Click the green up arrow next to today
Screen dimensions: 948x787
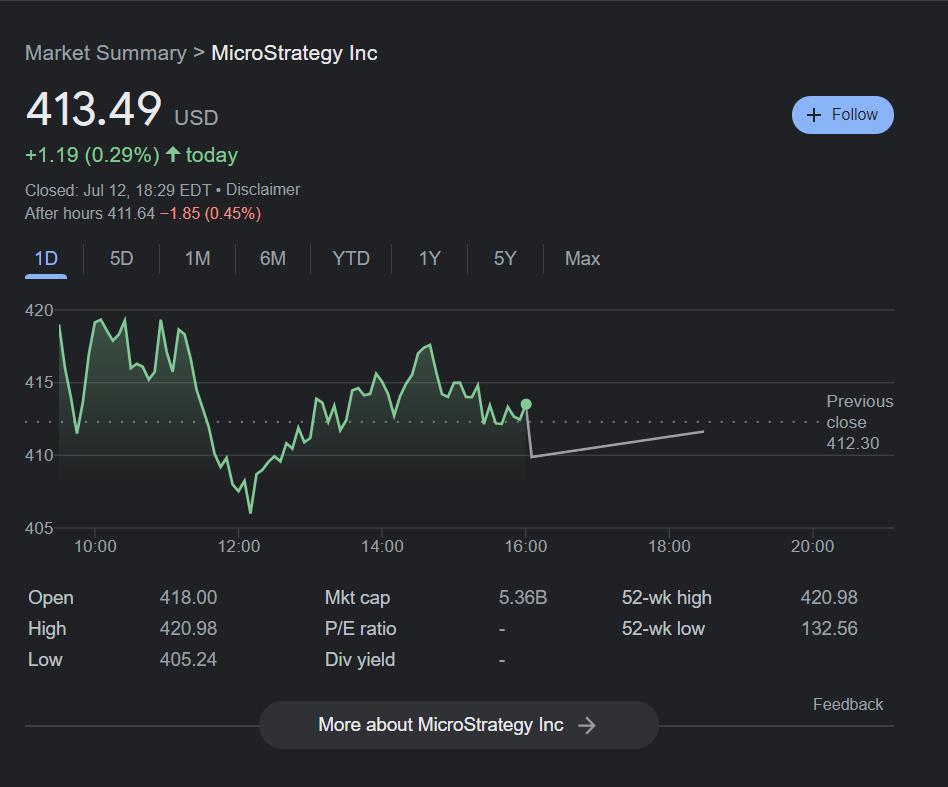(173, 155)
